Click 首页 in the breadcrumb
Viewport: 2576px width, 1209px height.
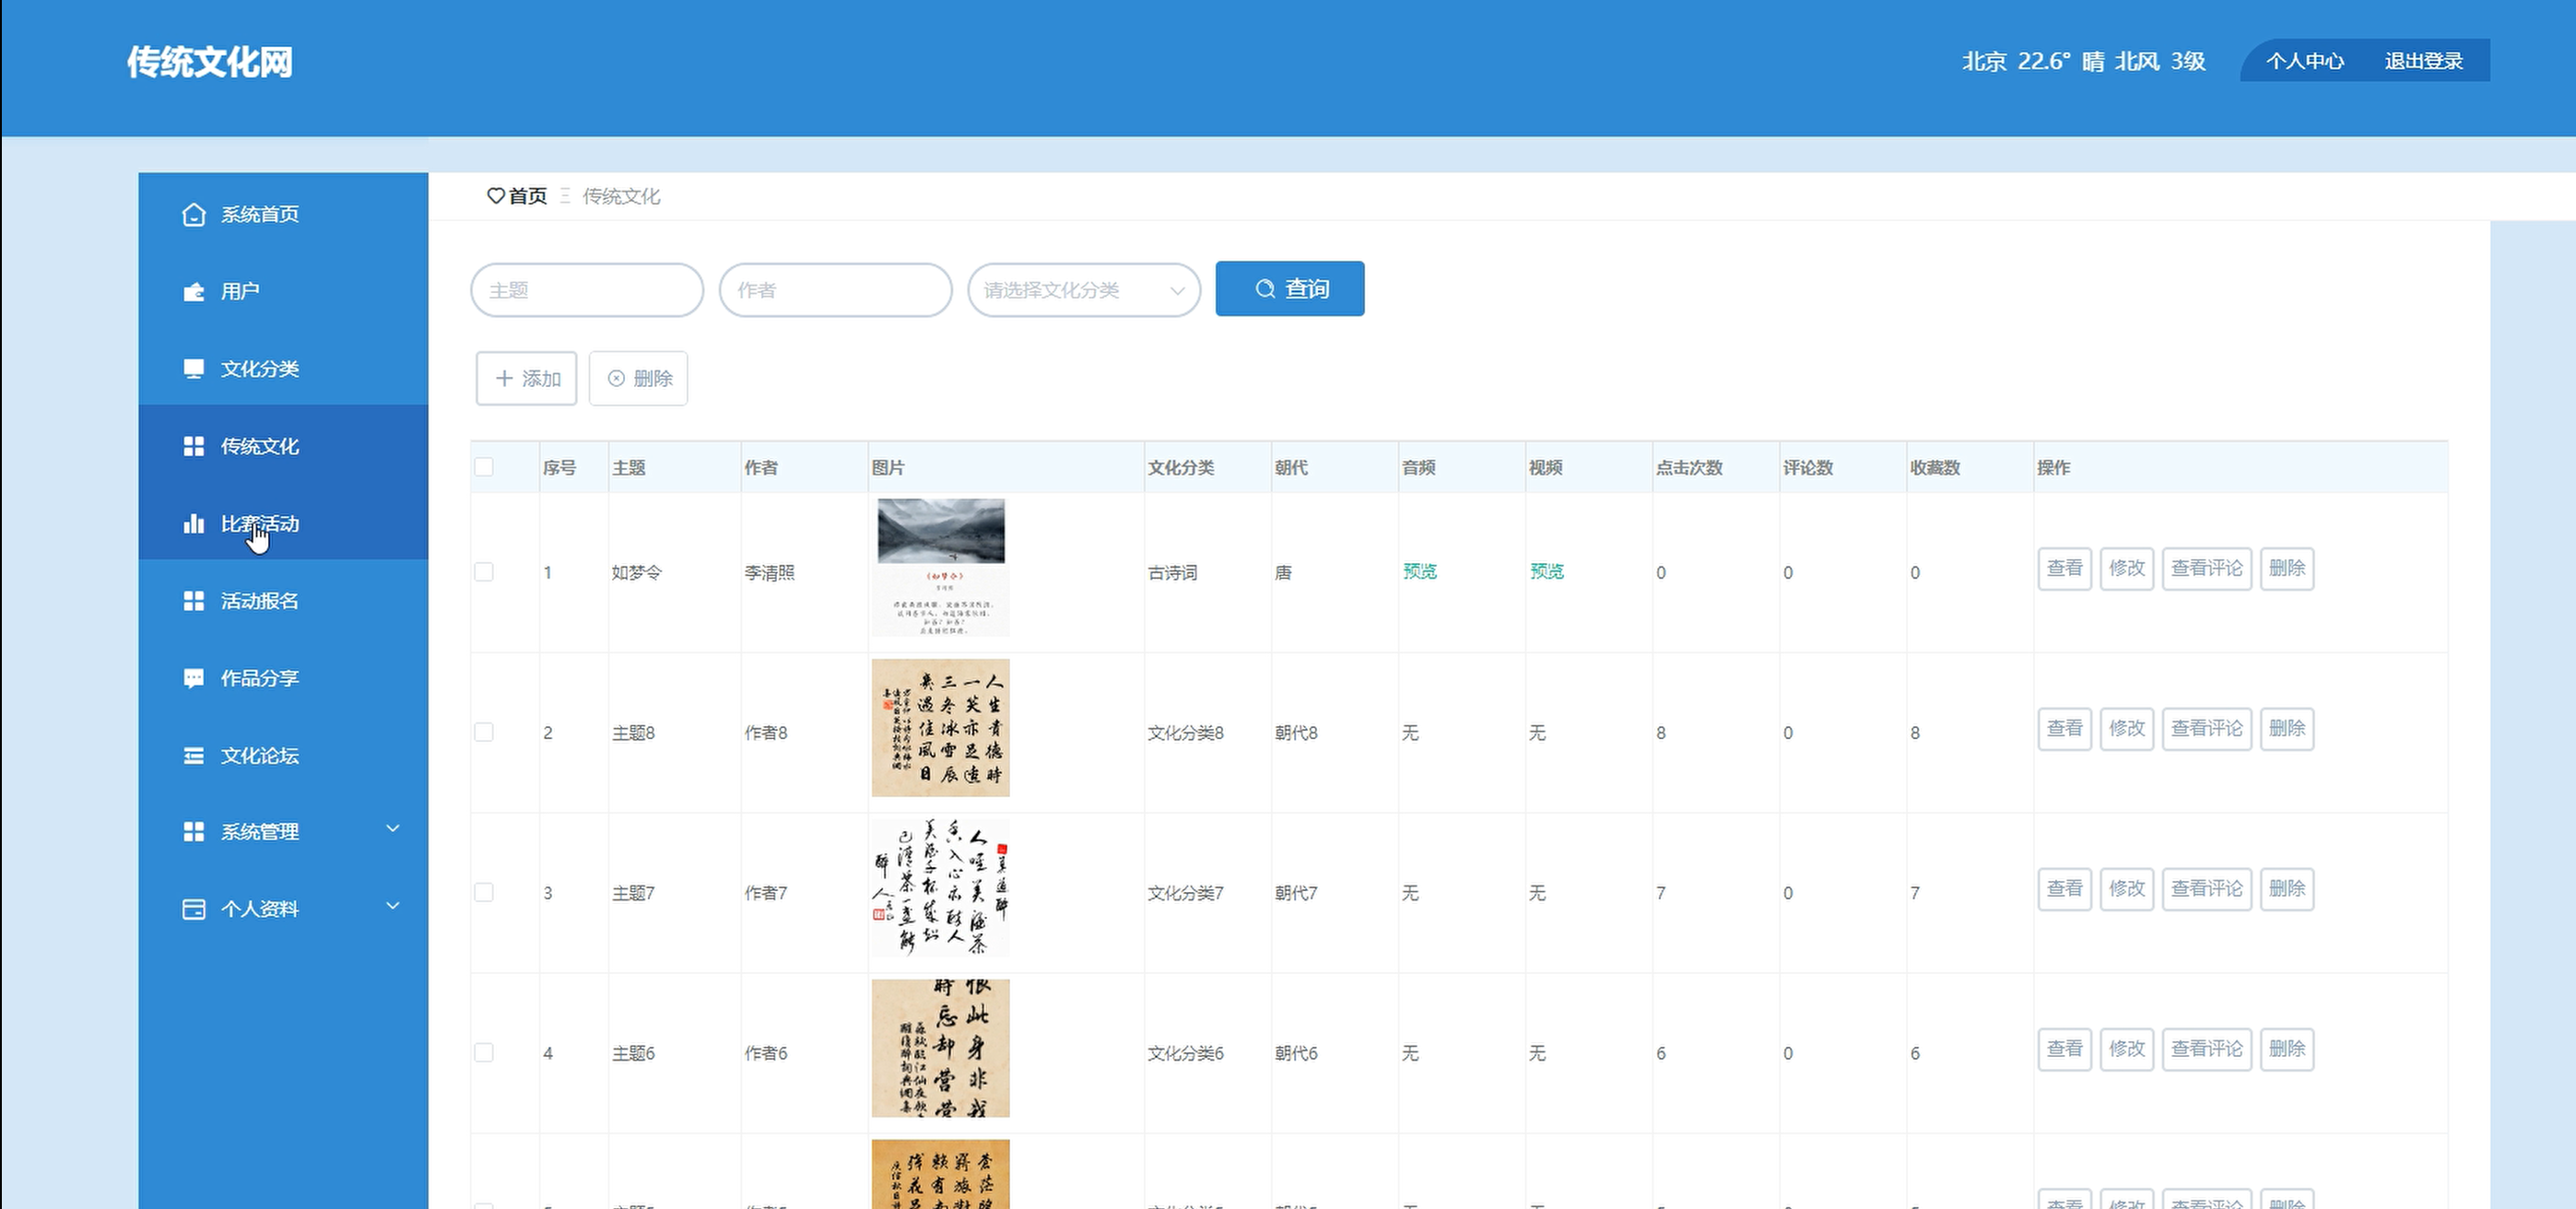point(528,196)
